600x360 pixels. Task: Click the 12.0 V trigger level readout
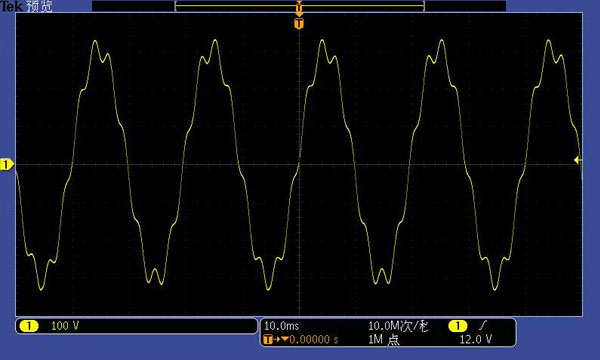point(476,339)
